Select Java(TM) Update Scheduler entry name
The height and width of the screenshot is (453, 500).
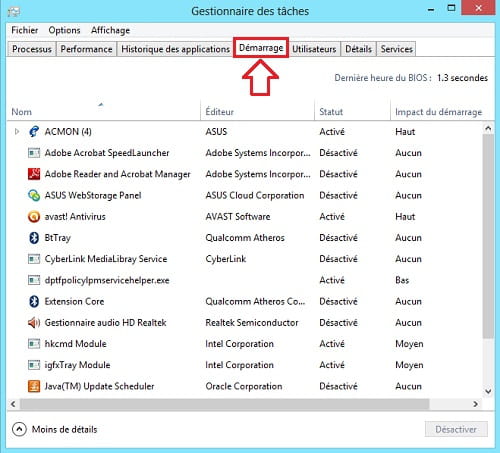click(99, 386)
